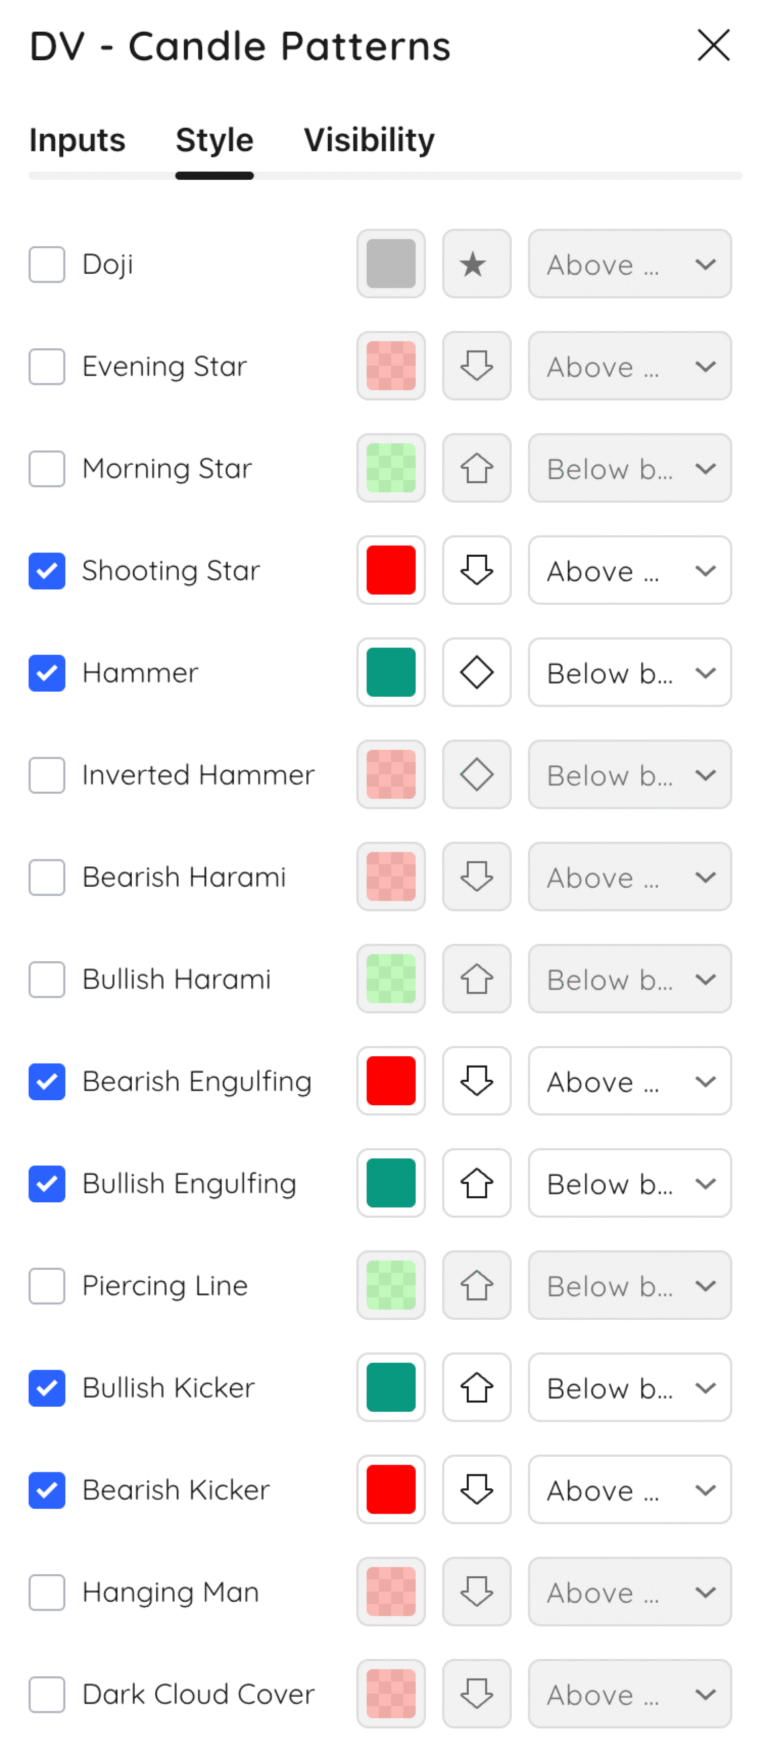Click the down arrow shape for Shooting Star
This screenshot has width=768, height=1755.
point(477,570)
